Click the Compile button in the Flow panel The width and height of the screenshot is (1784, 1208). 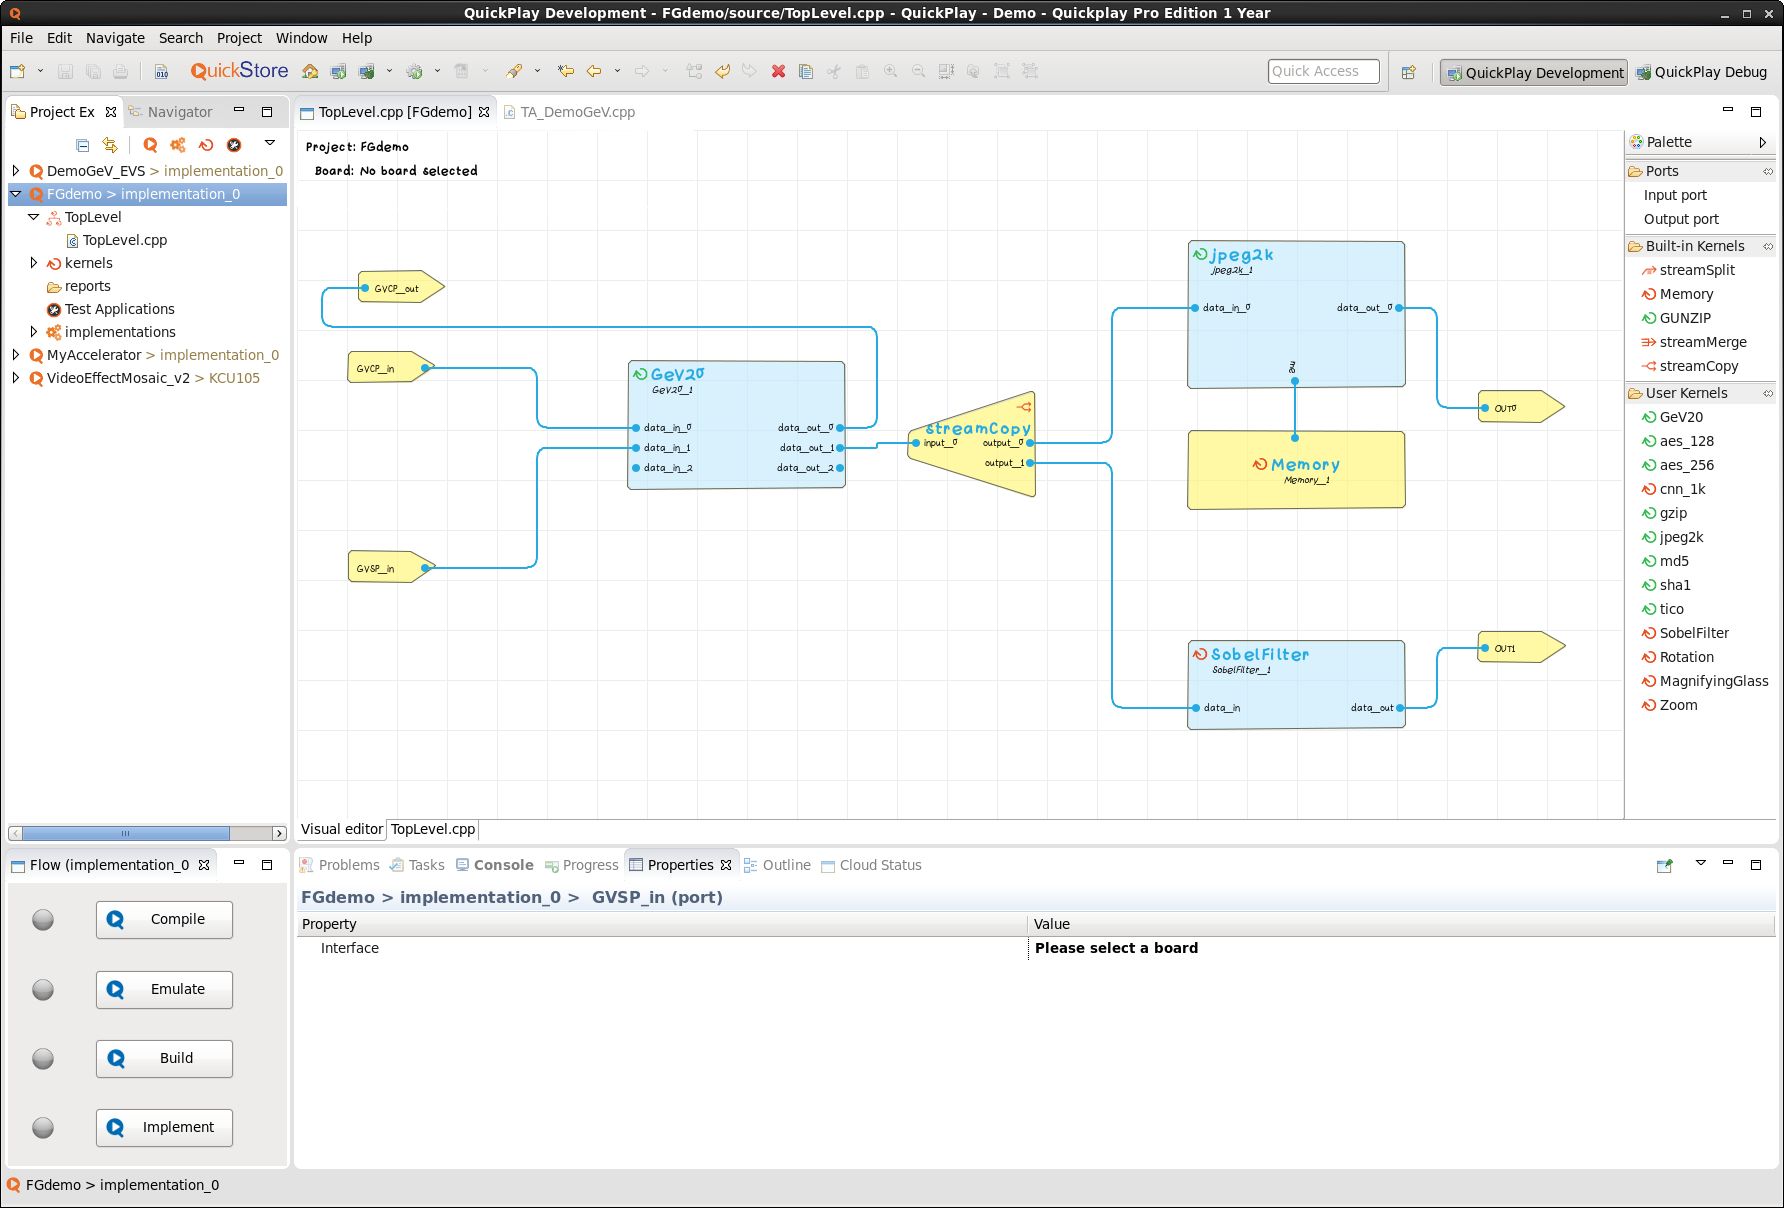pos(163,919)
